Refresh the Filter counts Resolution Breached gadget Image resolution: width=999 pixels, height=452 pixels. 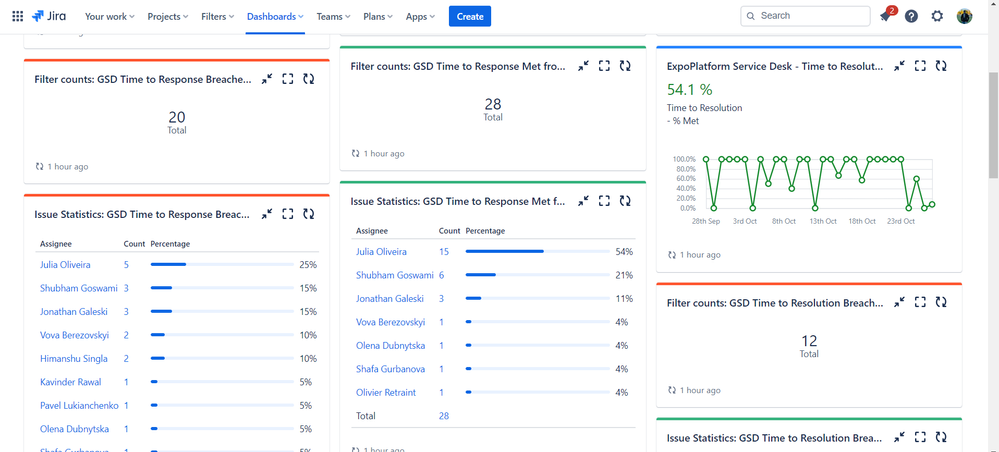[941, 302]
